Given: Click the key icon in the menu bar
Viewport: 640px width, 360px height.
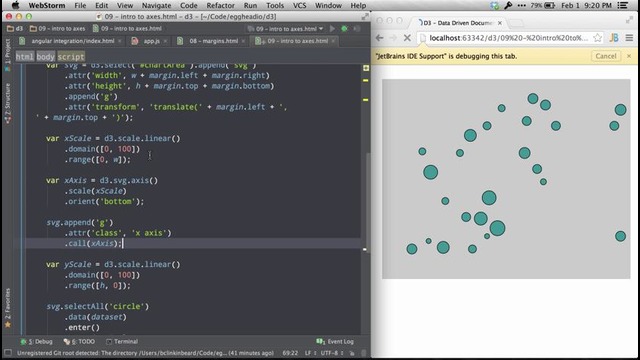Looking at the screenshot, I should 508,5.
